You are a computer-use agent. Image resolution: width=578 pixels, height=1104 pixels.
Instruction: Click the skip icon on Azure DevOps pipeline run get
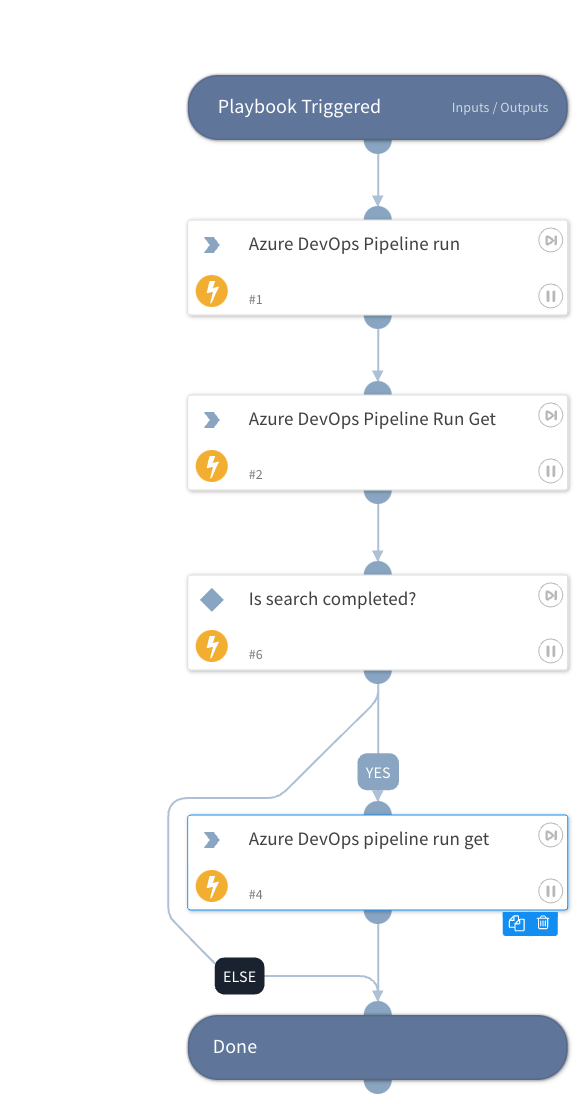(x=550, y=835)
